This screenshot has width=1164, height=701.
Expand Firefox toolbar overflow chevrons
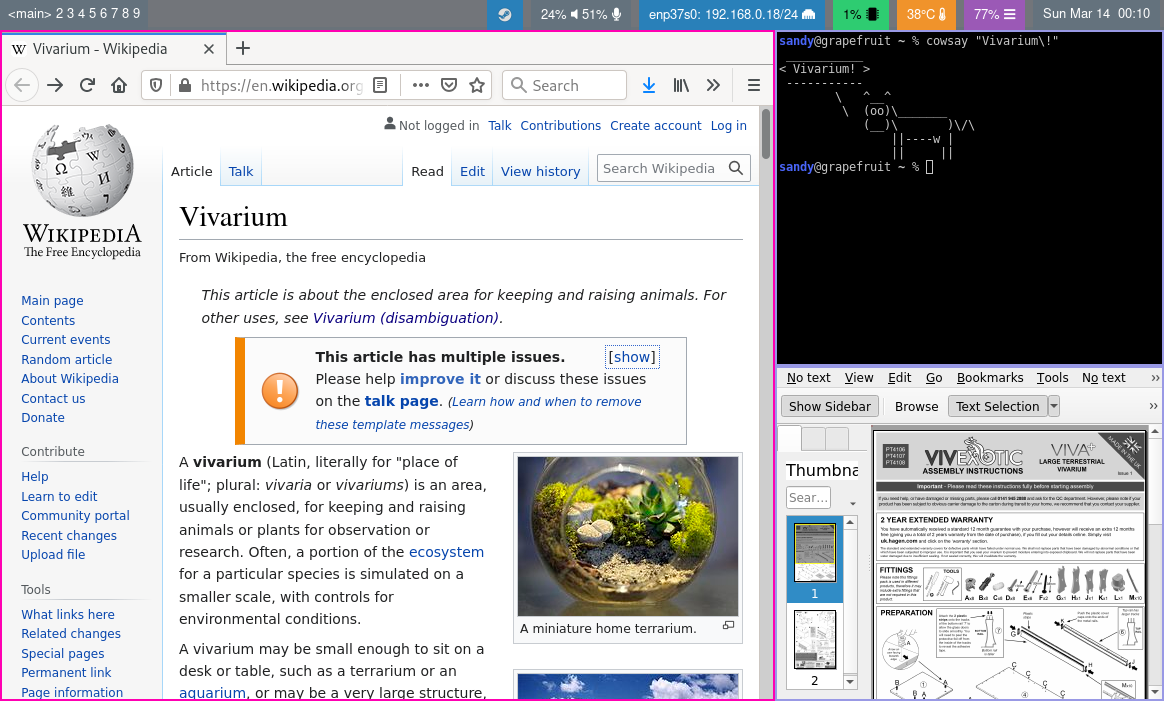[x=713, y=85]
